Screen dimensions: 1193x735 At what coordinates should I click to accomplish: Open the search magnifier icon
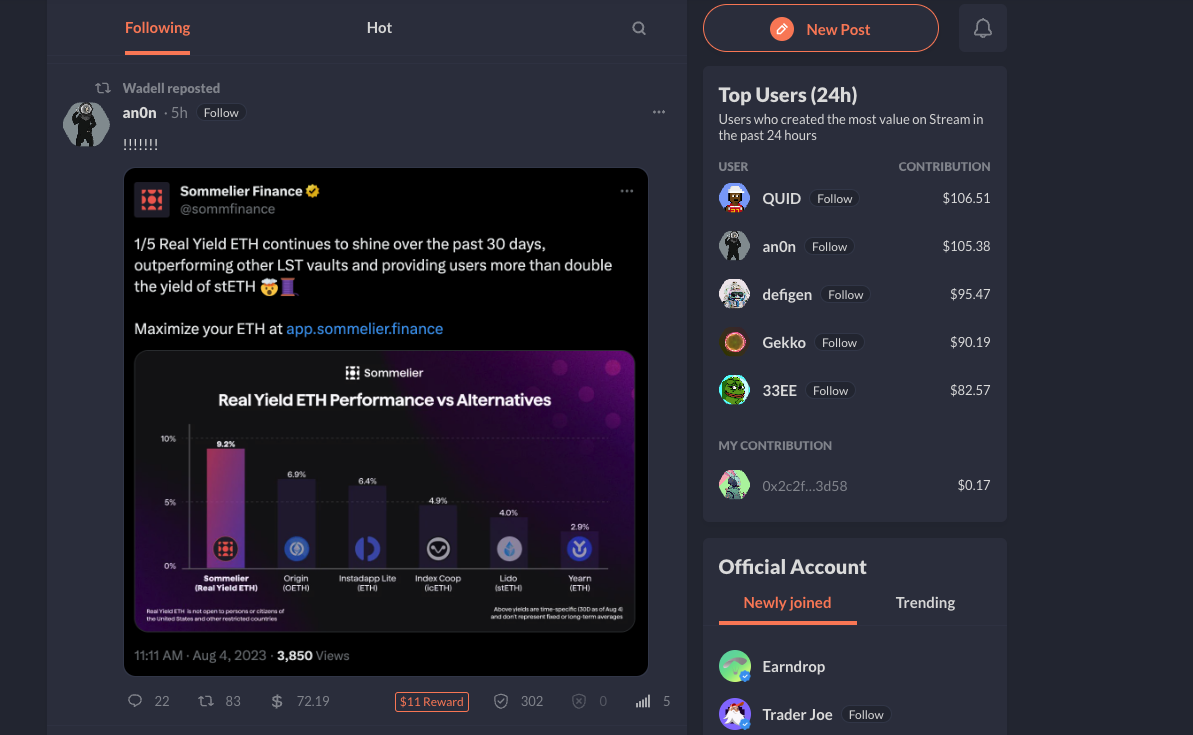click(638, 28)
